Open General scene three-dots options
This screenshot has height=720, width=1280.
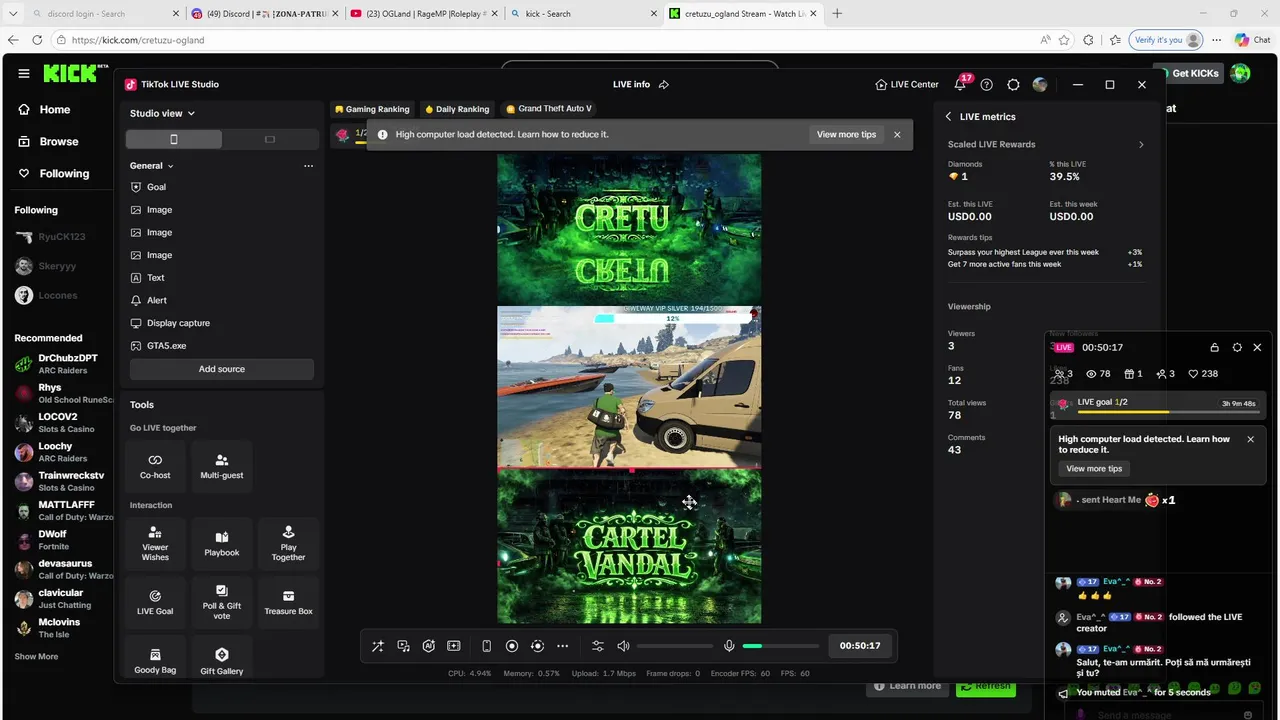[308, 166]
